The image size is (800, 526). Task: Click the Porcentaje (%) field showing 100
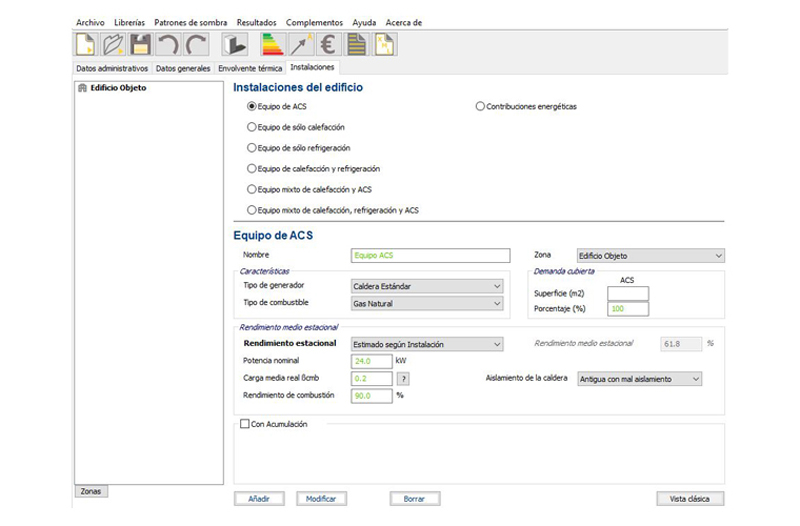point(628,309)
